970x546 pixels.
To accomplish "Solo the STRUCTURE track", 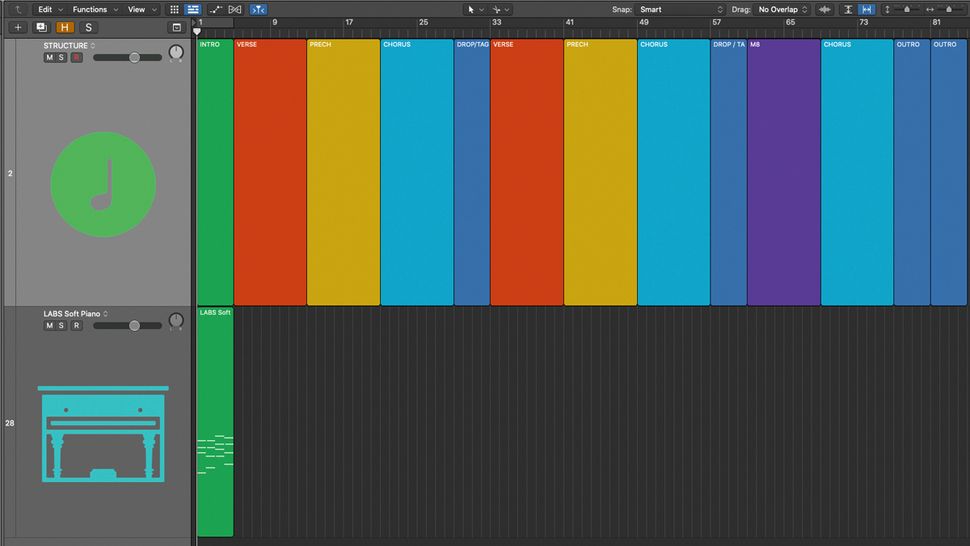I will click(x=61, y=58).
